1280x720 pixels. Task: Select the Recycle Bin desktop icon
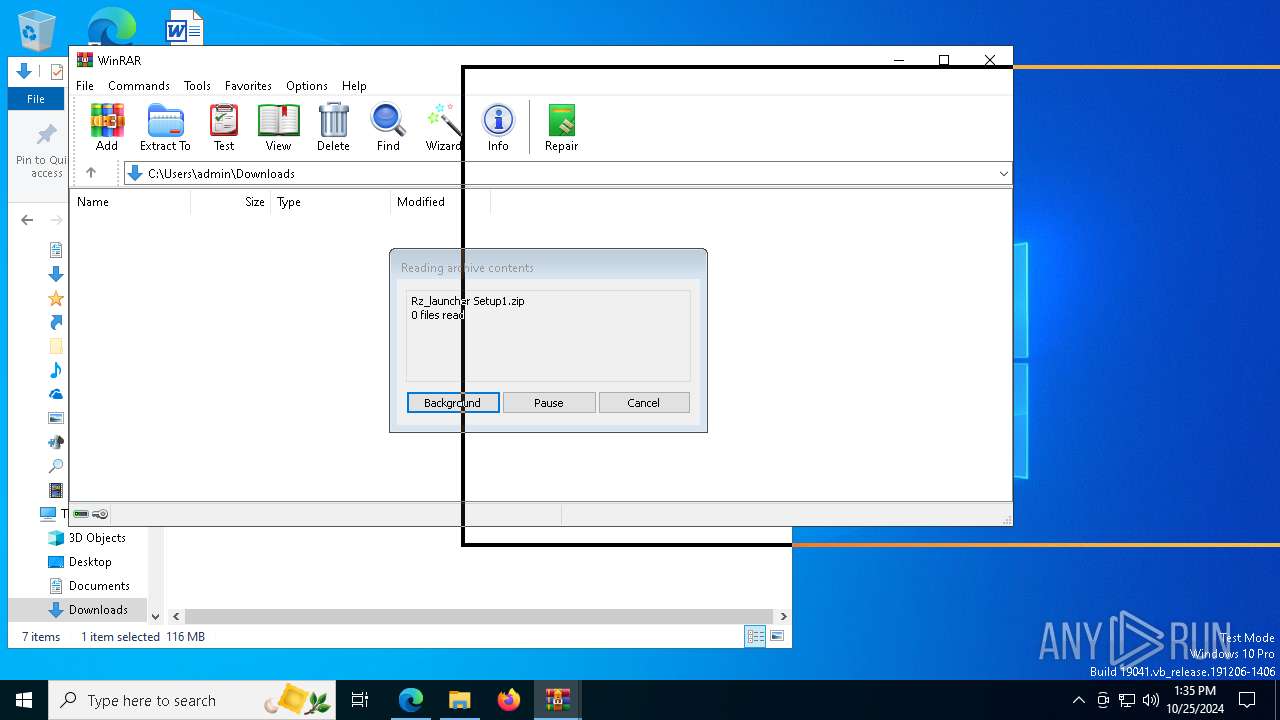coord(37,30)
